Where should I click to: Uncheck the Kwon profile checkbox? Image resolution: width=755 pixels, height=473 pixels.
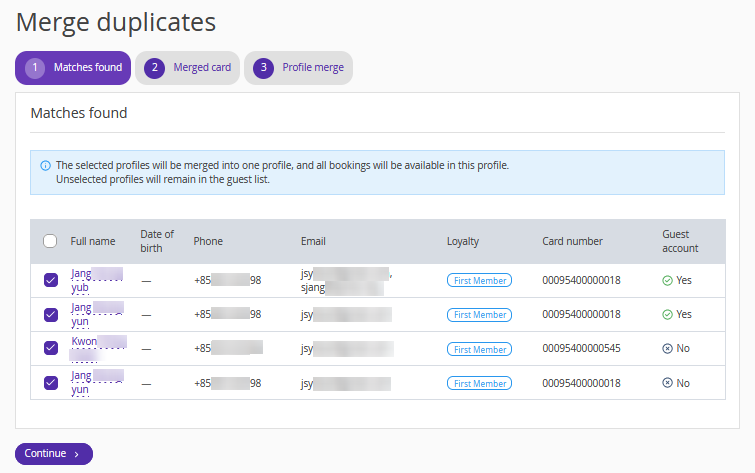coord(51,348)
